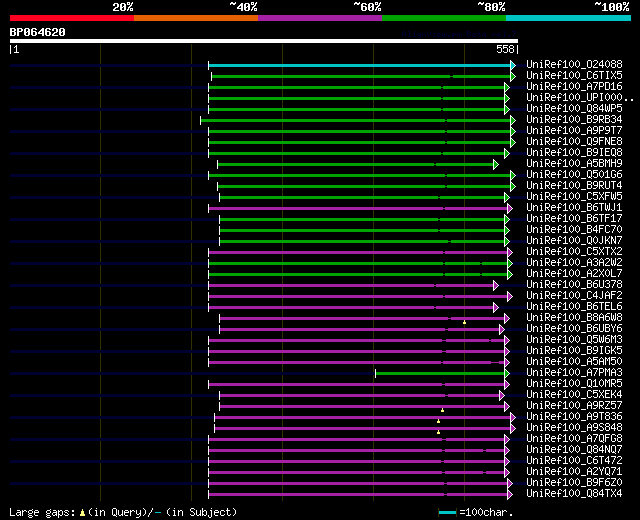Click the UniRef100_B6TWJ1 label

coord(574,208)
